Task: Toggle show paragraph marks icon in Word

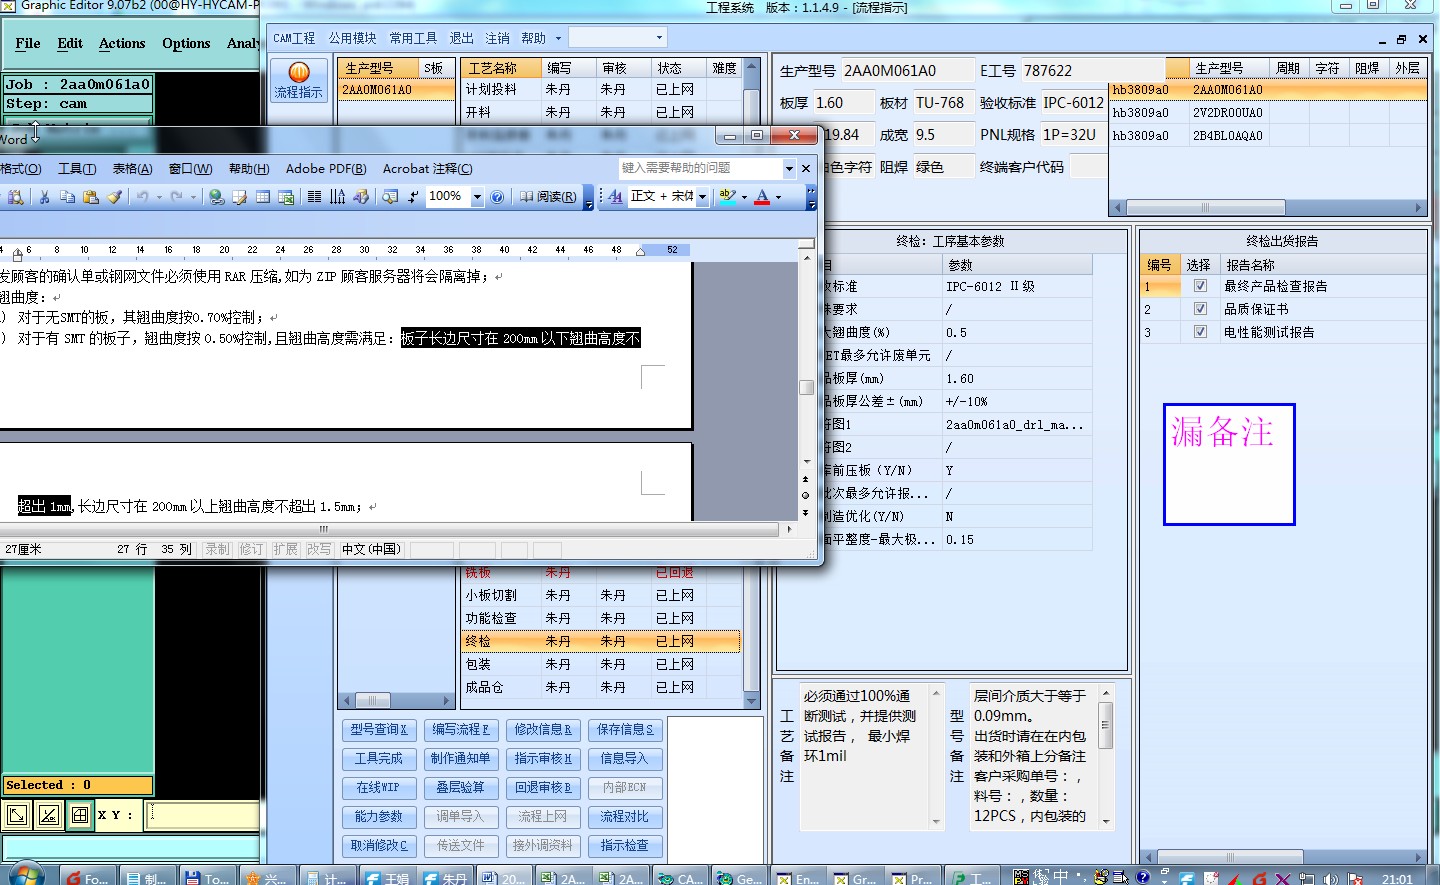Action: (x=413, y=197)
